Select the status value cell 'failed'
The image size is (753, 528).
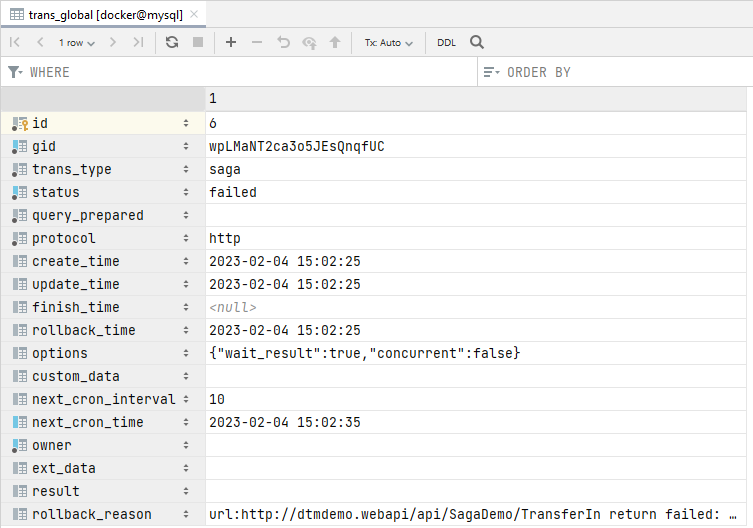pos(233,192)
